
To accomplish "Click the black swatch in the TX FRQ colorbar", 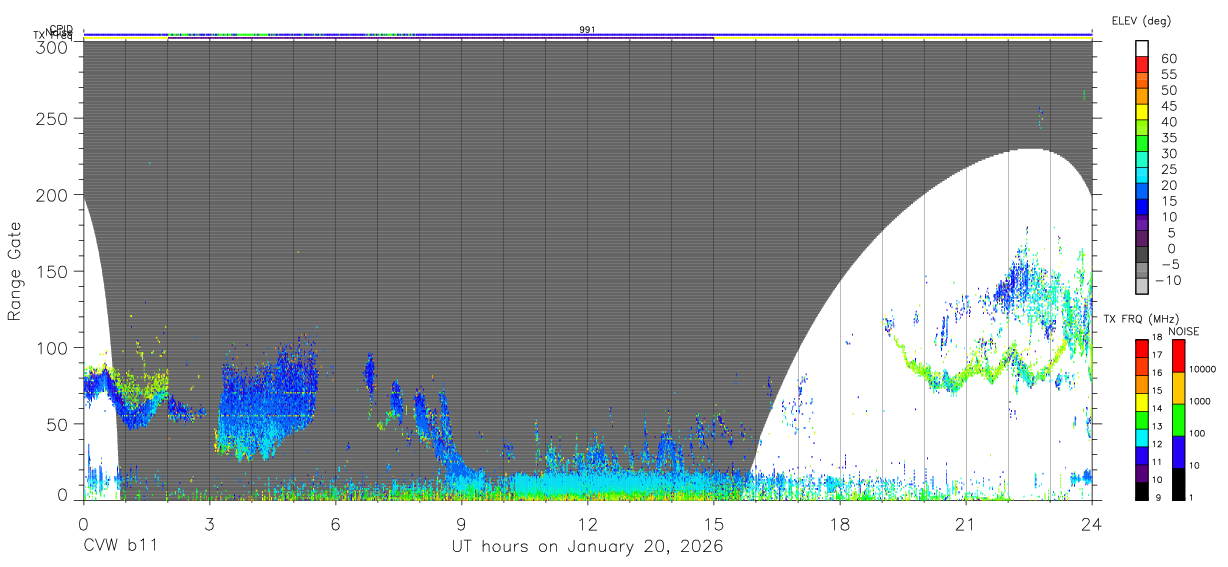I will pyautogui.click(x=1142, y=489).
